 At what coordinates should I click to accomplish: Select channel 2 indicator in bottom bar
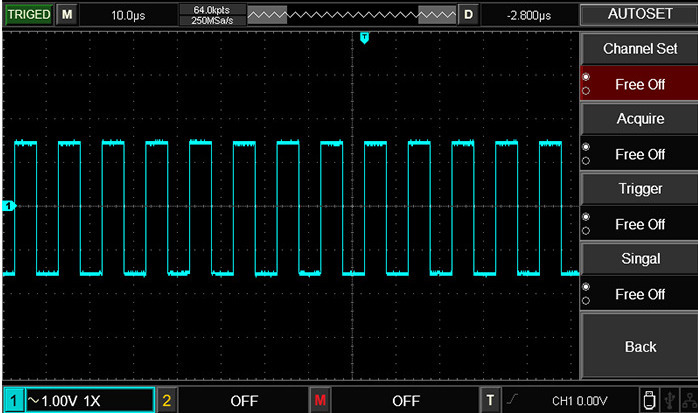point(166,401)
